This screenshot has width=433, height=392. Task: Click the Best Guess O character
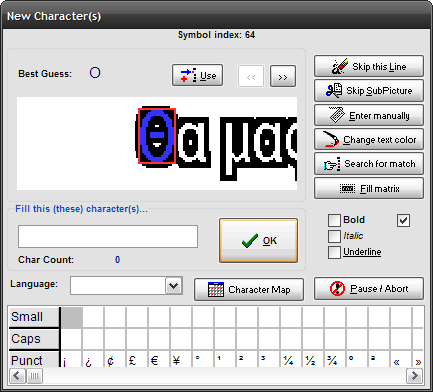coord(95,73)
